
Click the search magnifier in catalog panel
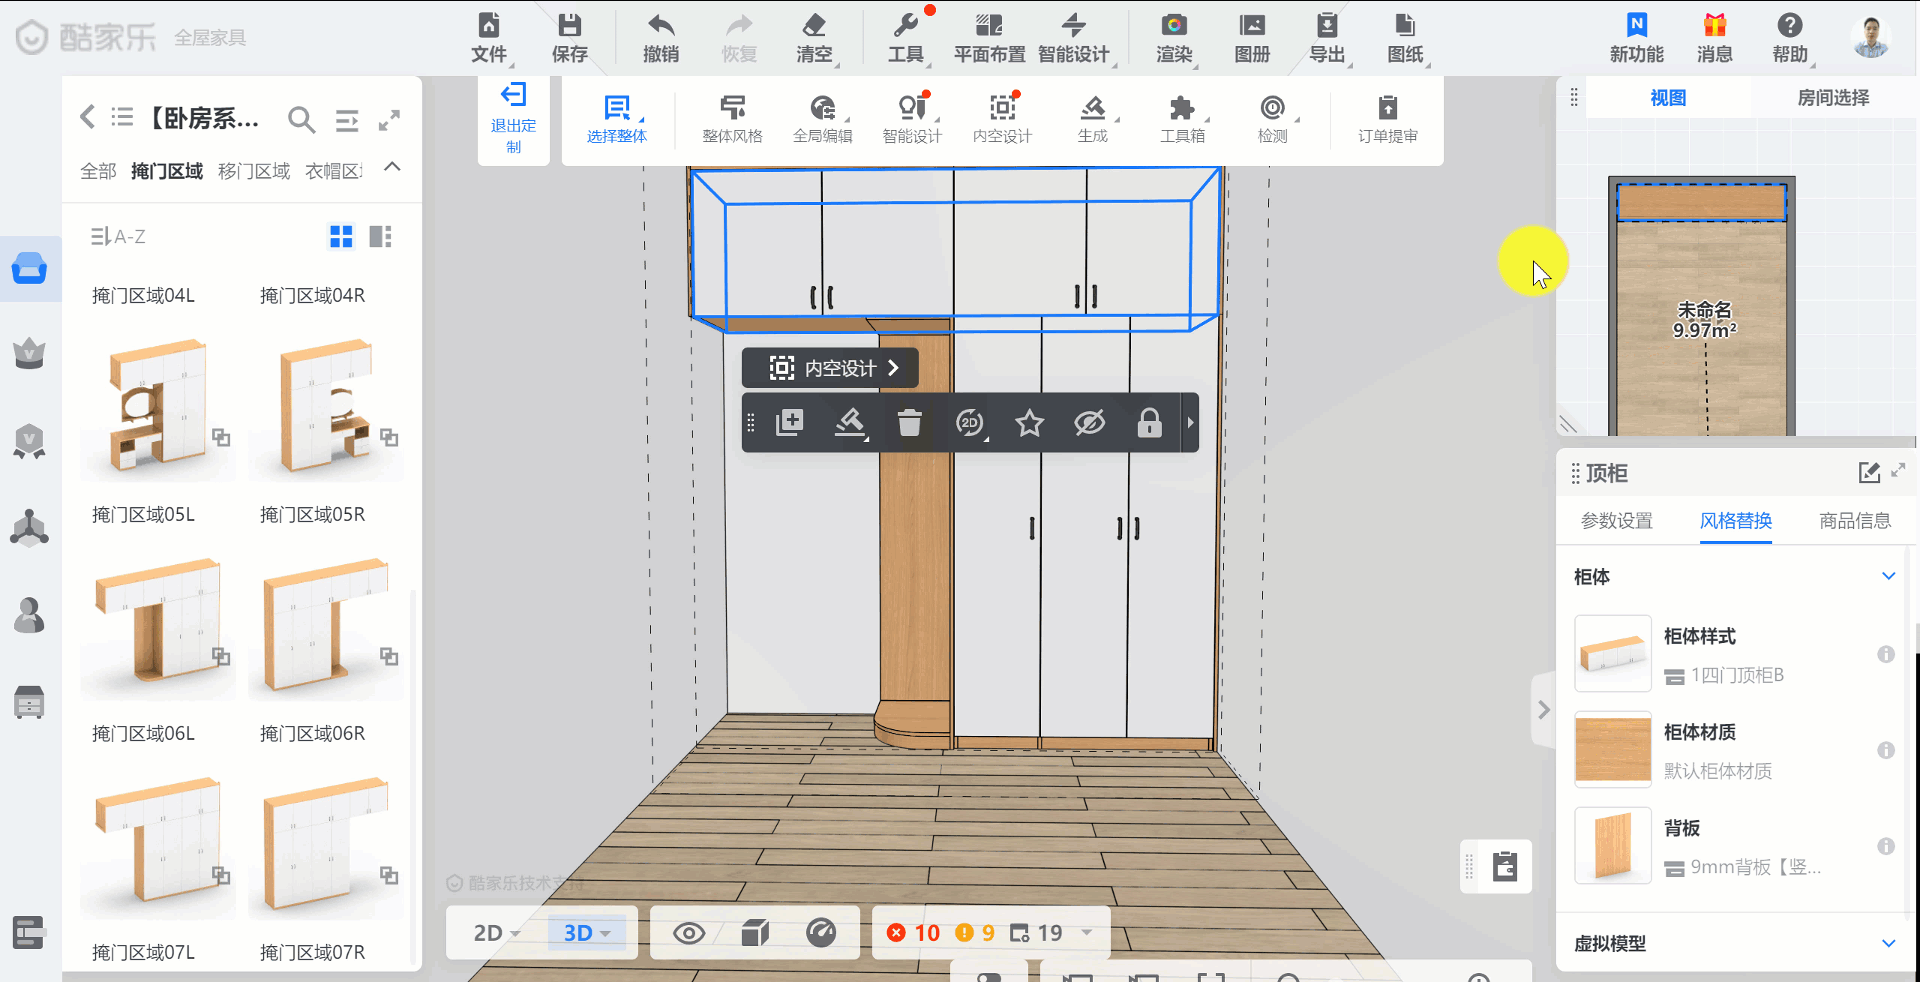click(300, 120)
